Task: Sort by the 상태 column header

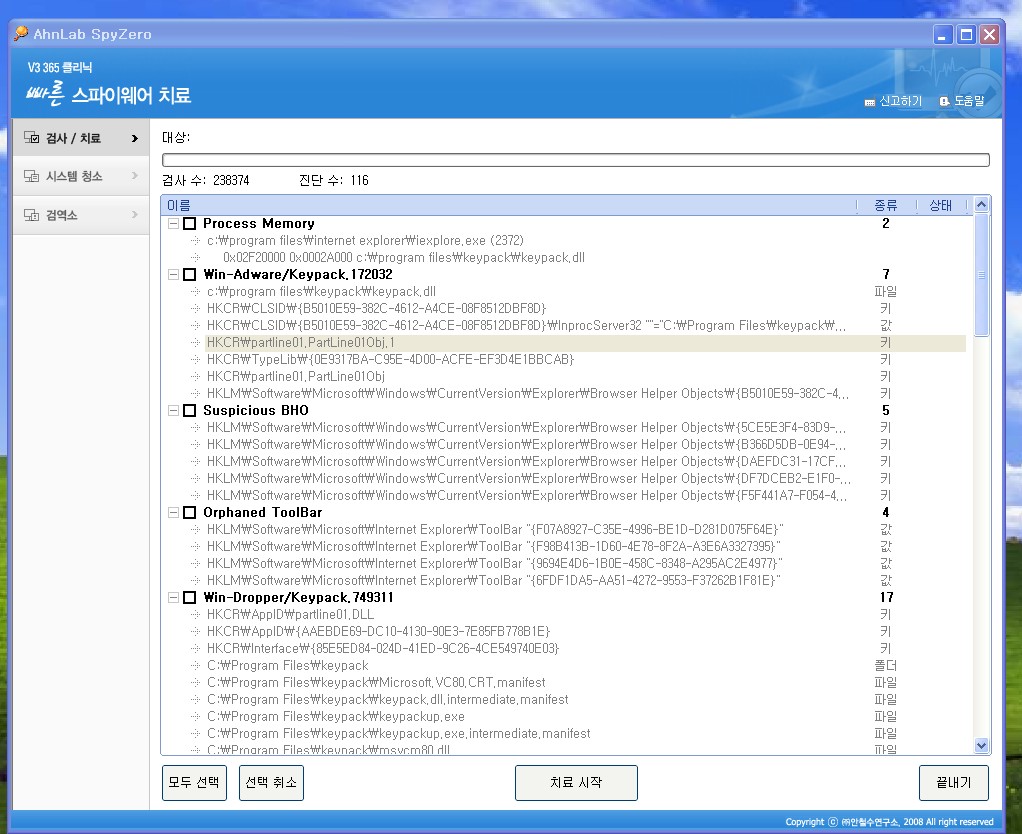Action: tap(941, 206)
